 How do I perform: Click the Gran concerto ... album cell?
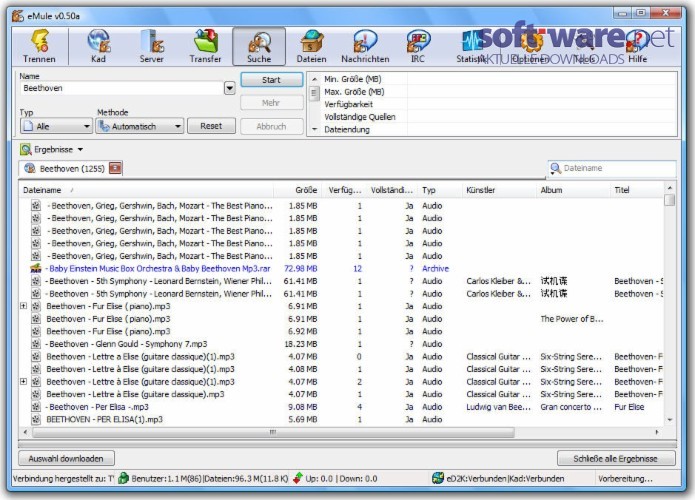point(571,407)
